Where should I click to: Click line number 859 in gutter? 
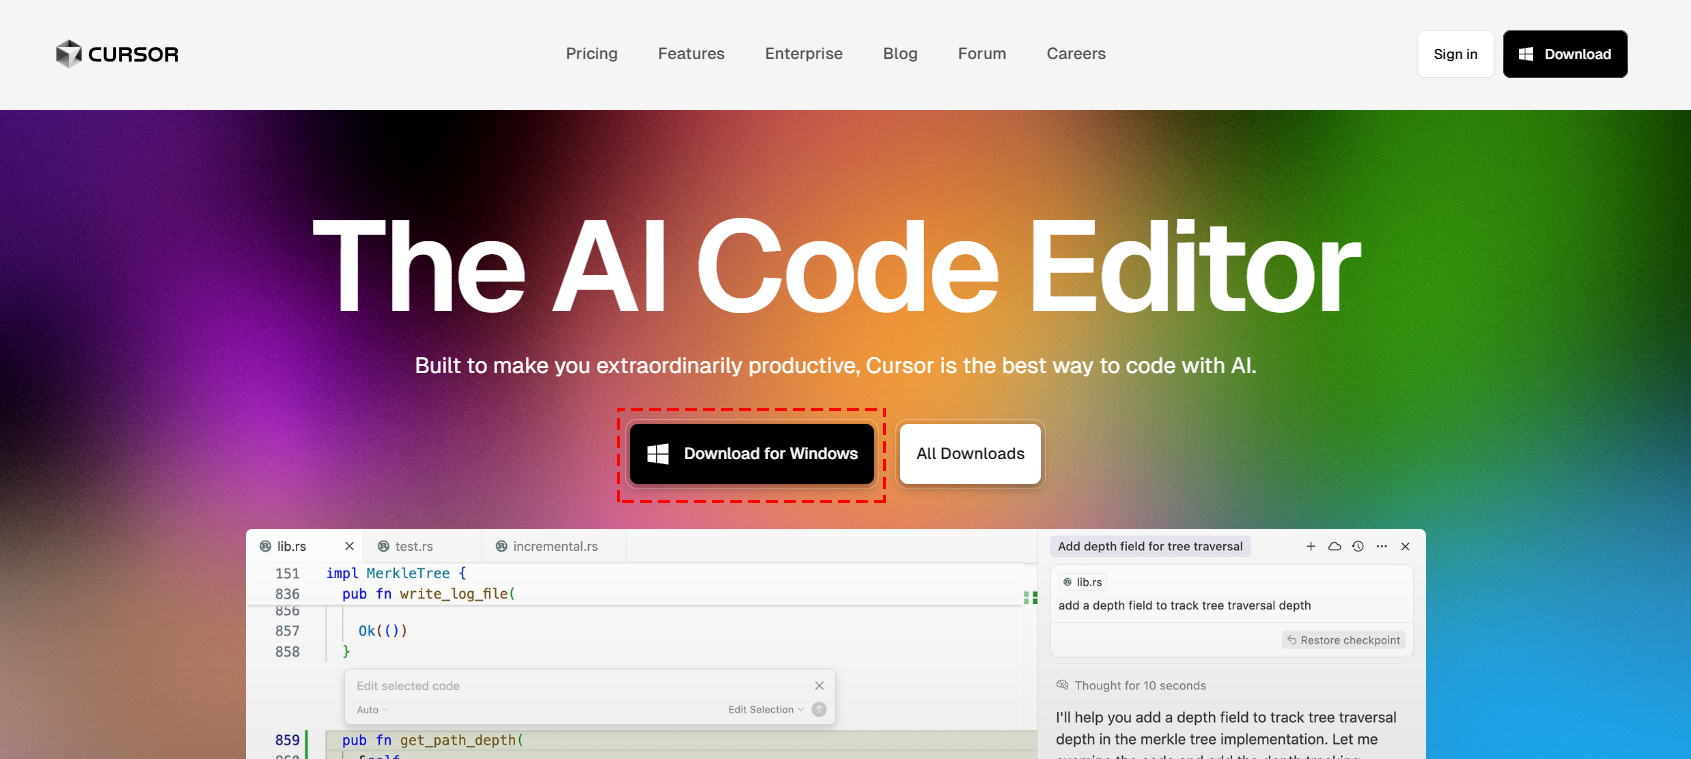(287, 740)
